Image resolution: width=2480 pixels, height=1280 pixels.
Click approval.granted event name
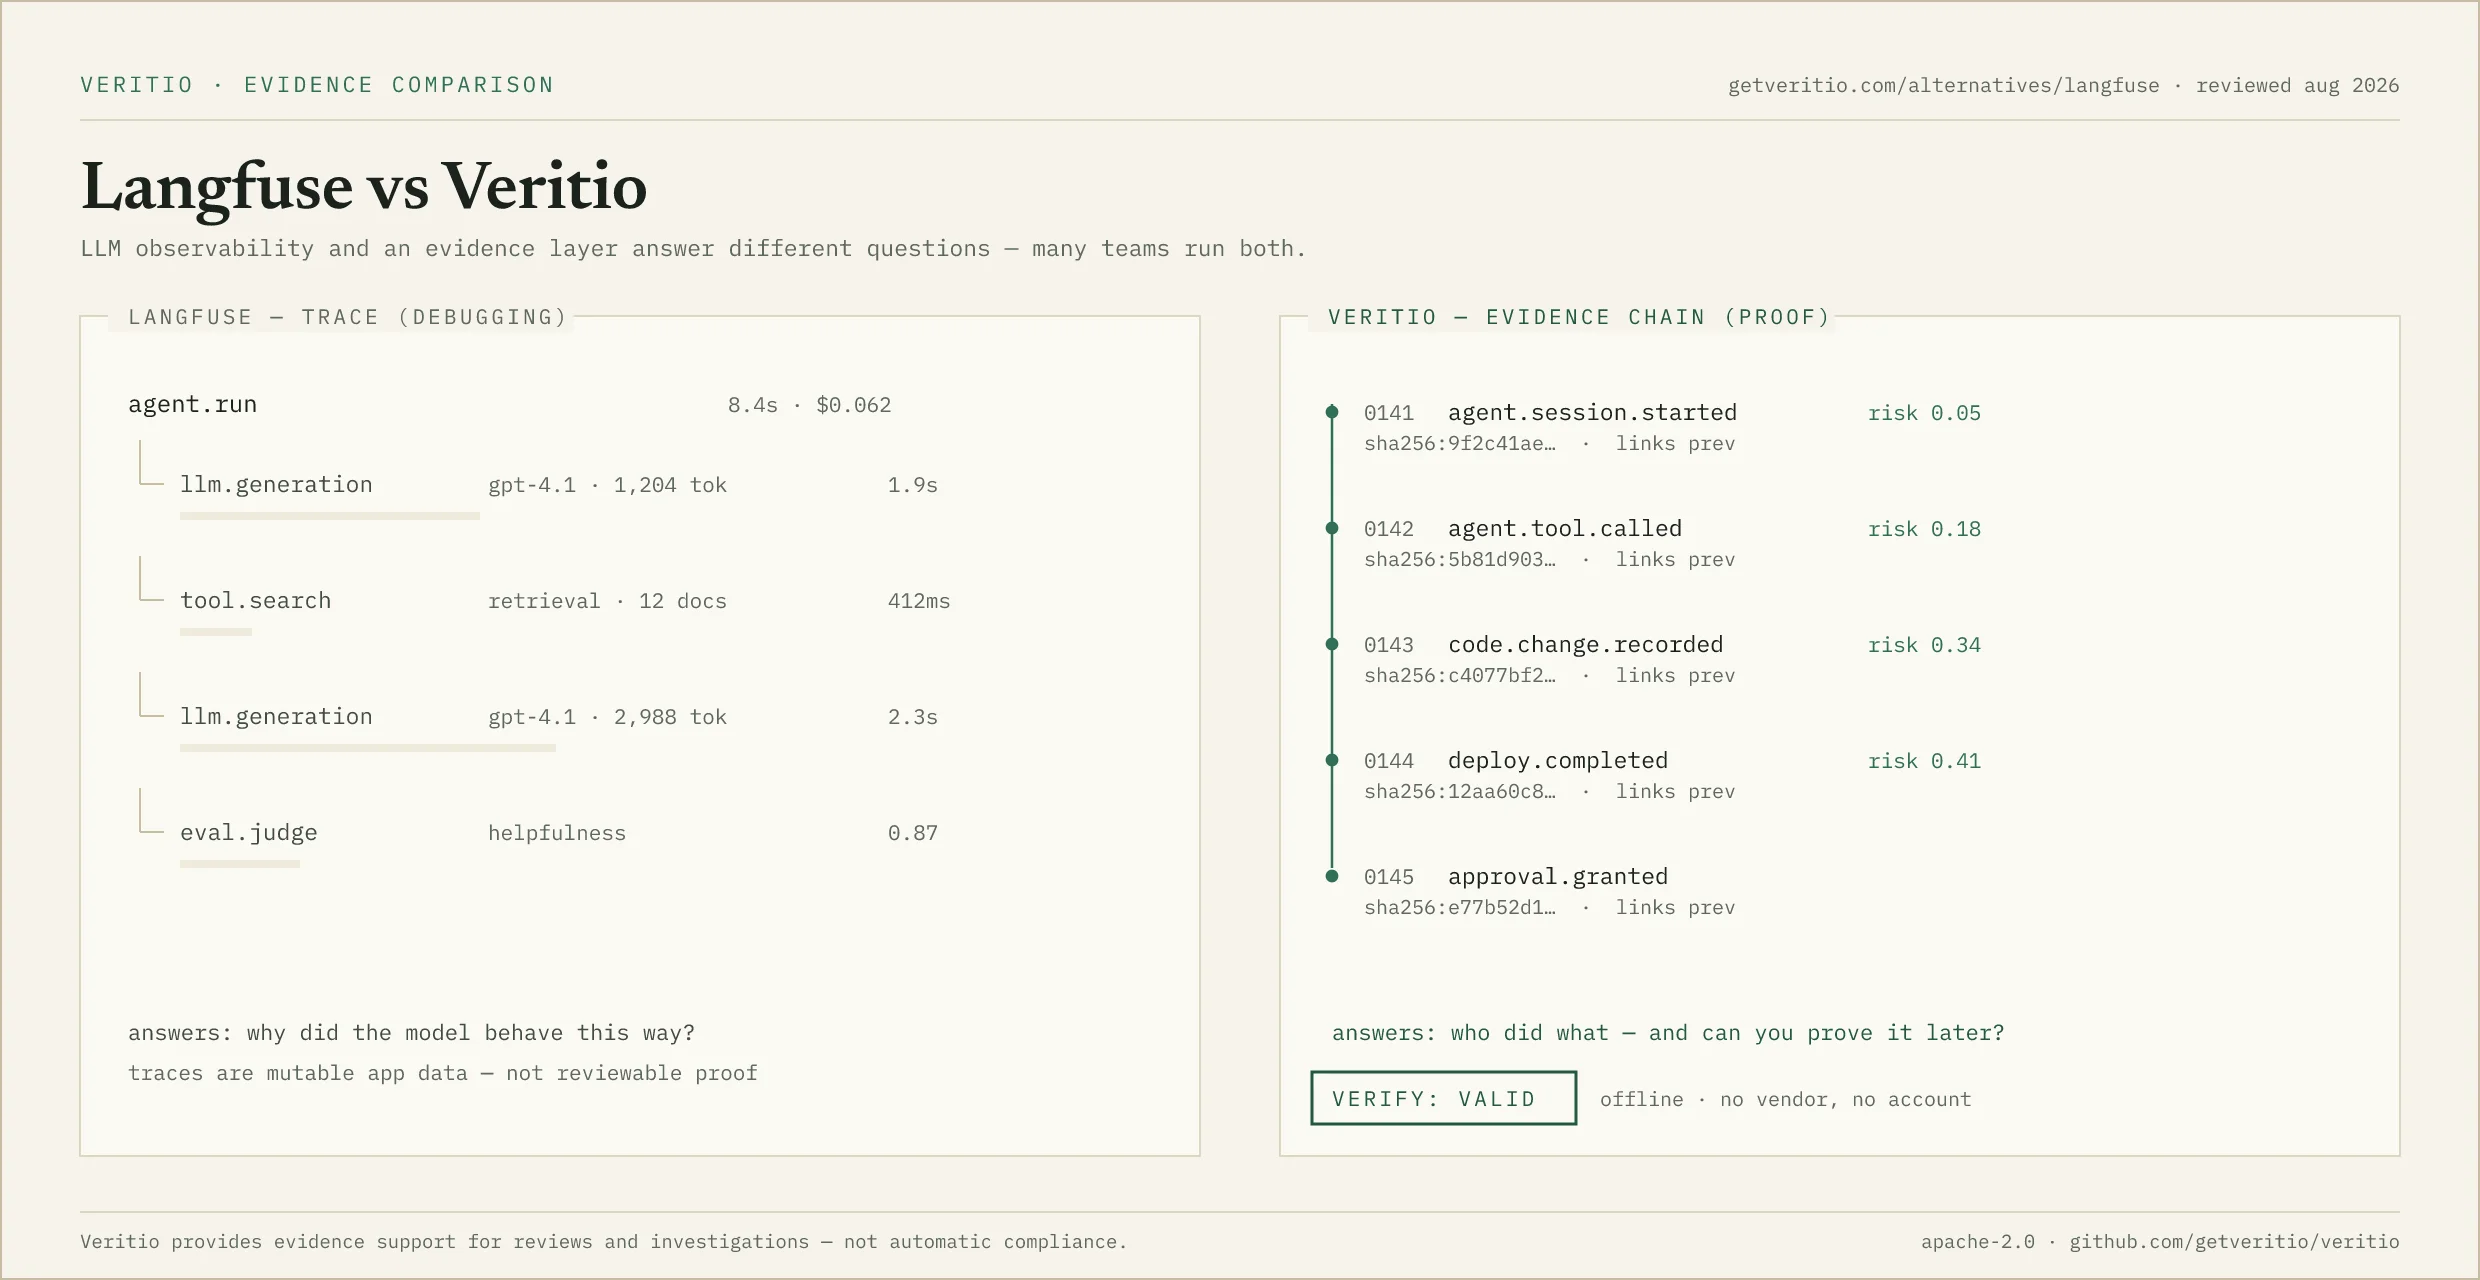click(x=1558, y=877)
